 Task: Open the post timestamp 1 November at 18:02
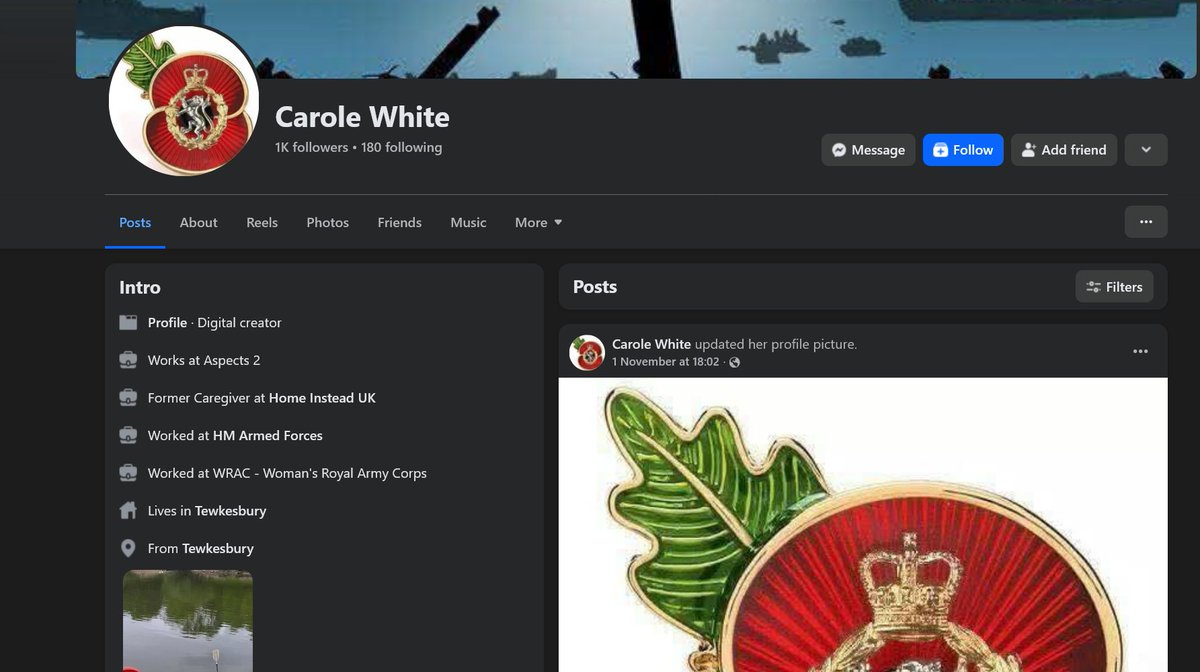click(666, 362)
